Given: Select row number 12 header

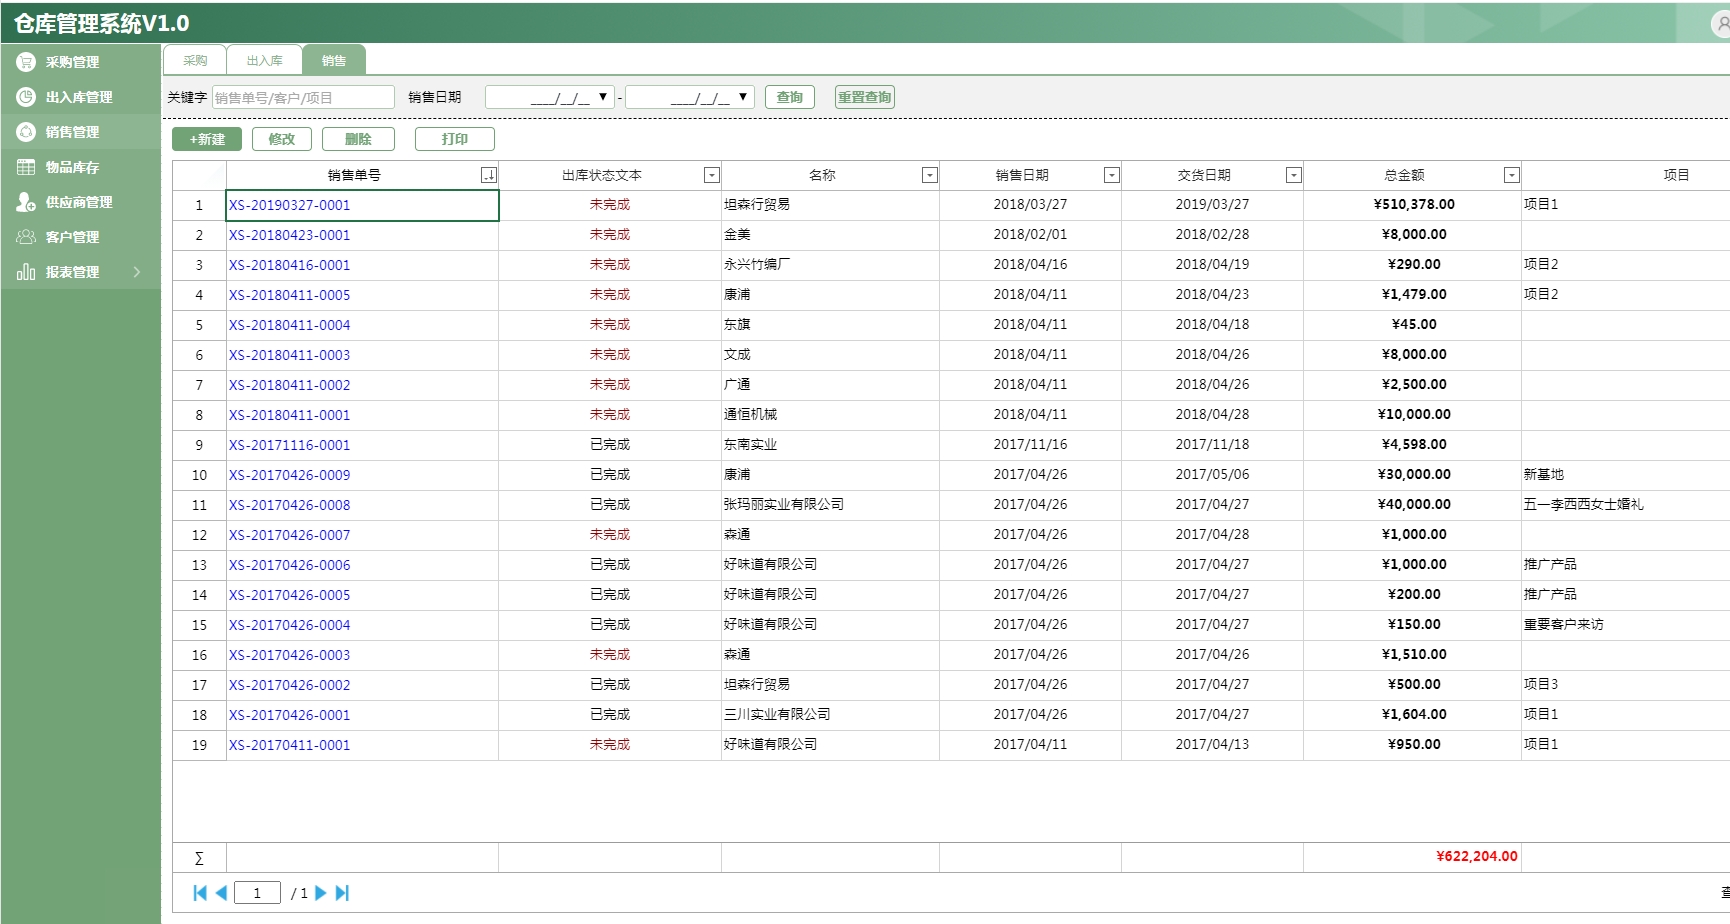Looking at the screenshot, I should pos(199,535).
